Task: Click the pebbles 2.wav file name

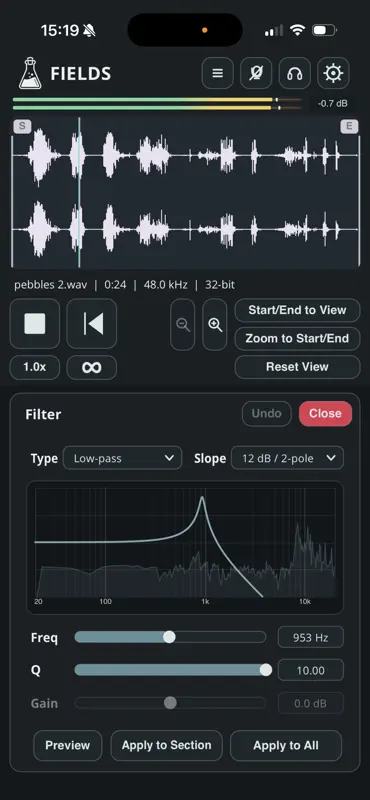Action: pyautogui.click(x=51, y=285)
